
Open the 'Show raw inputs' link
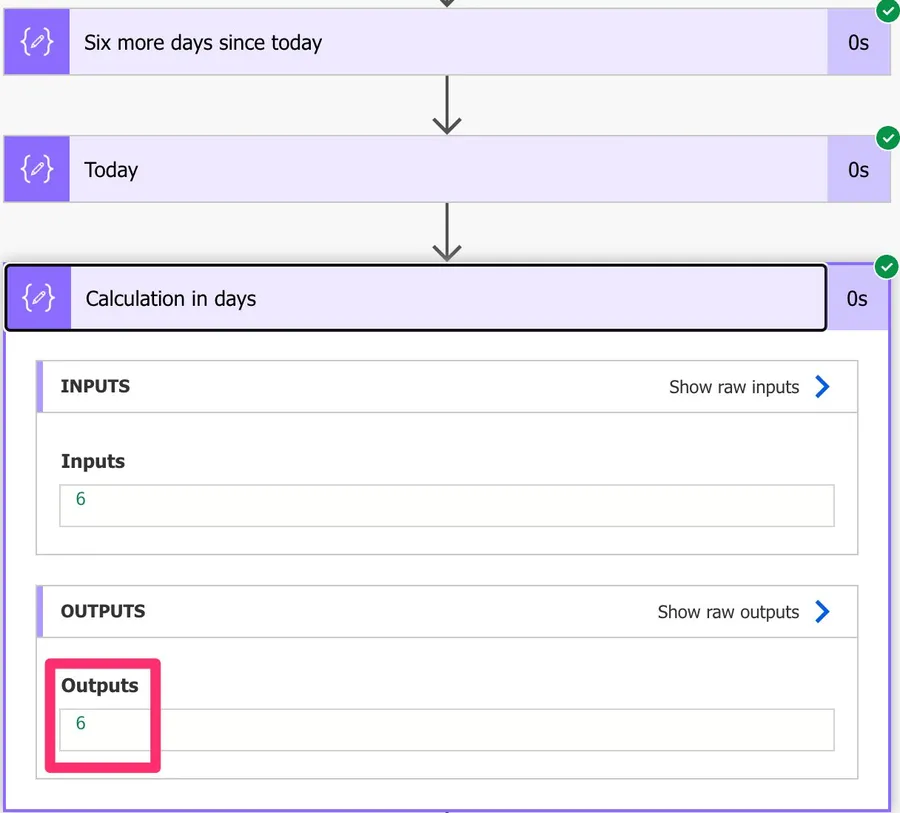734,387
